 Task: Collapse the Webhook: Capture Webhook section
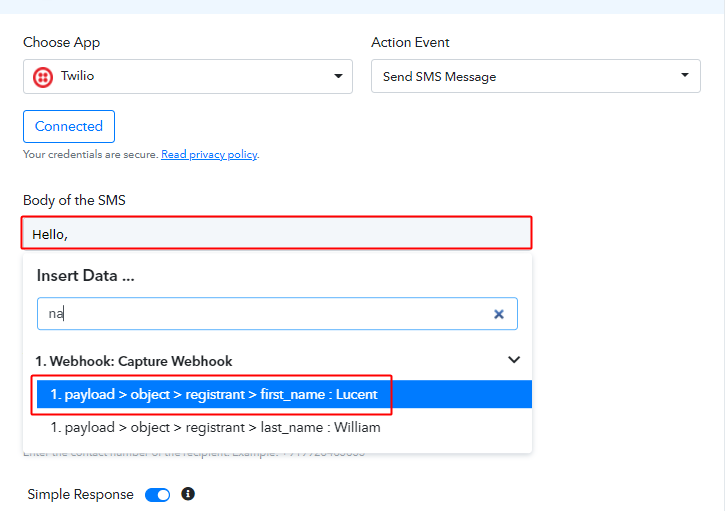(514, 359)
